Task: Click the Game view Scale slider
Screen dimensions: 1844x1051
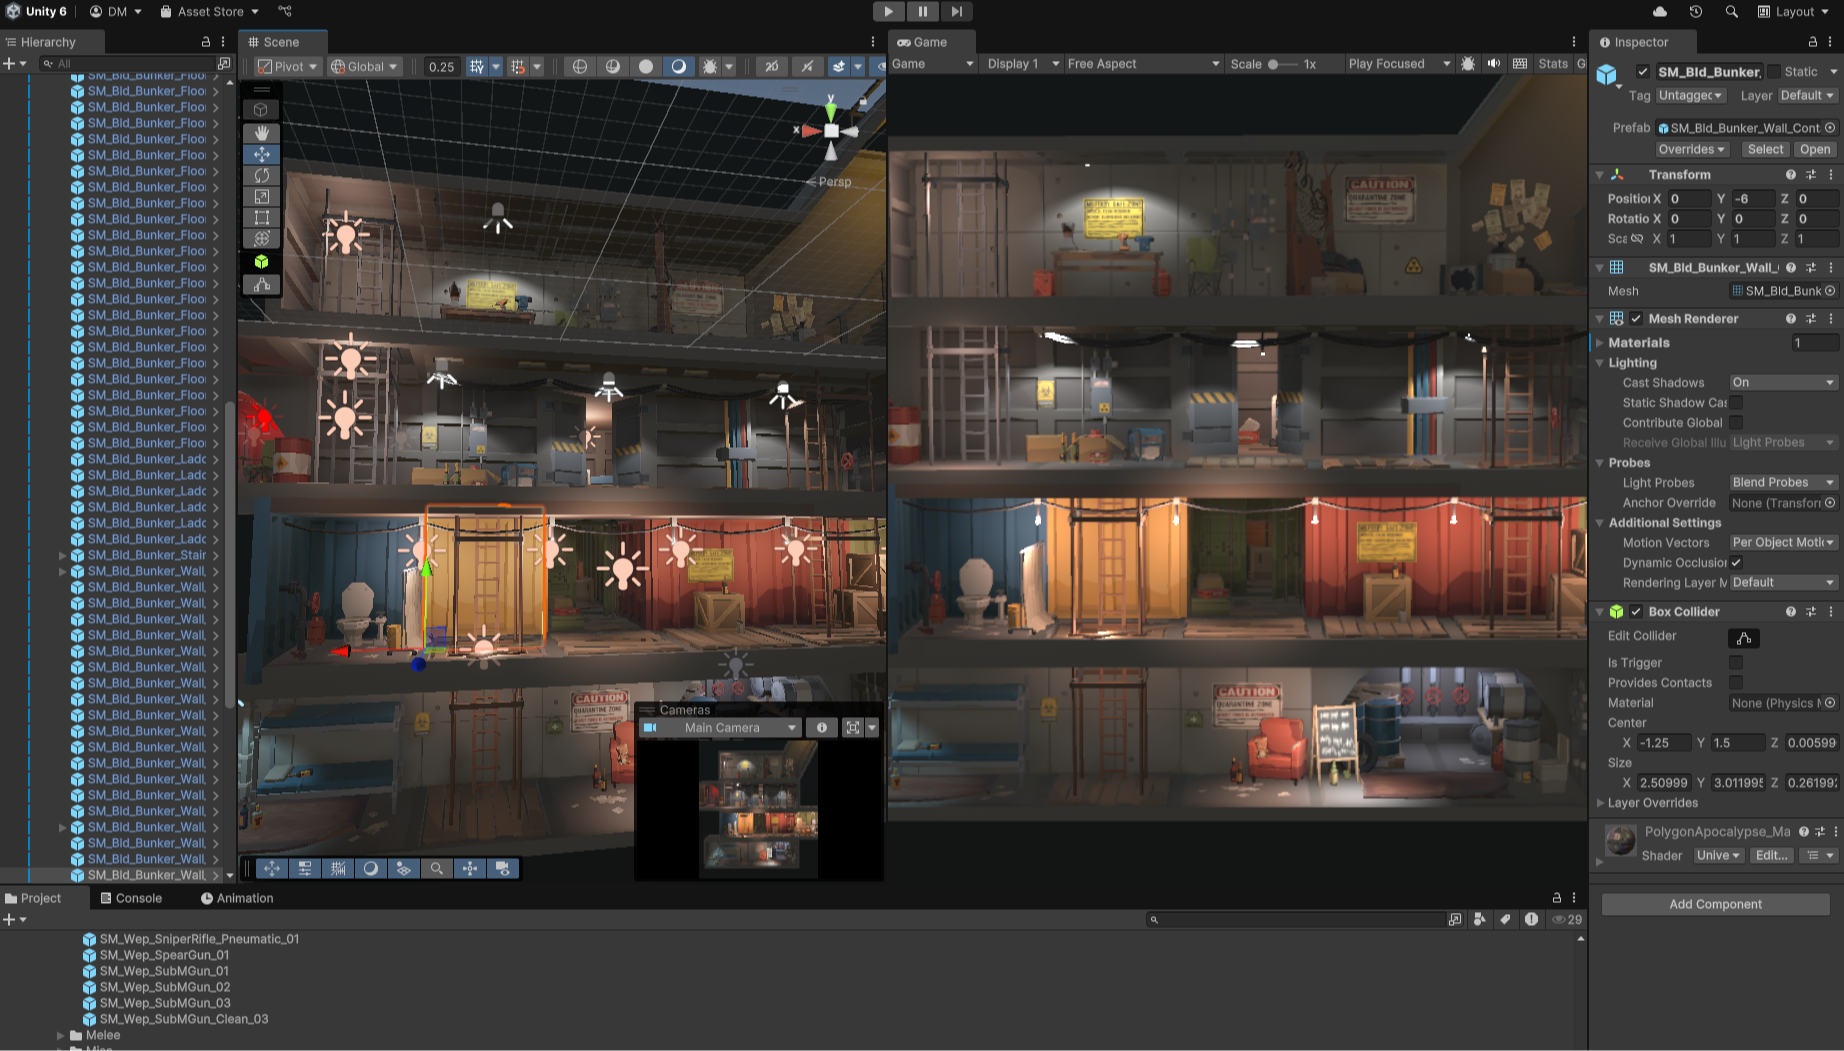Action: pyautogui.click(x=1284, y=64)
